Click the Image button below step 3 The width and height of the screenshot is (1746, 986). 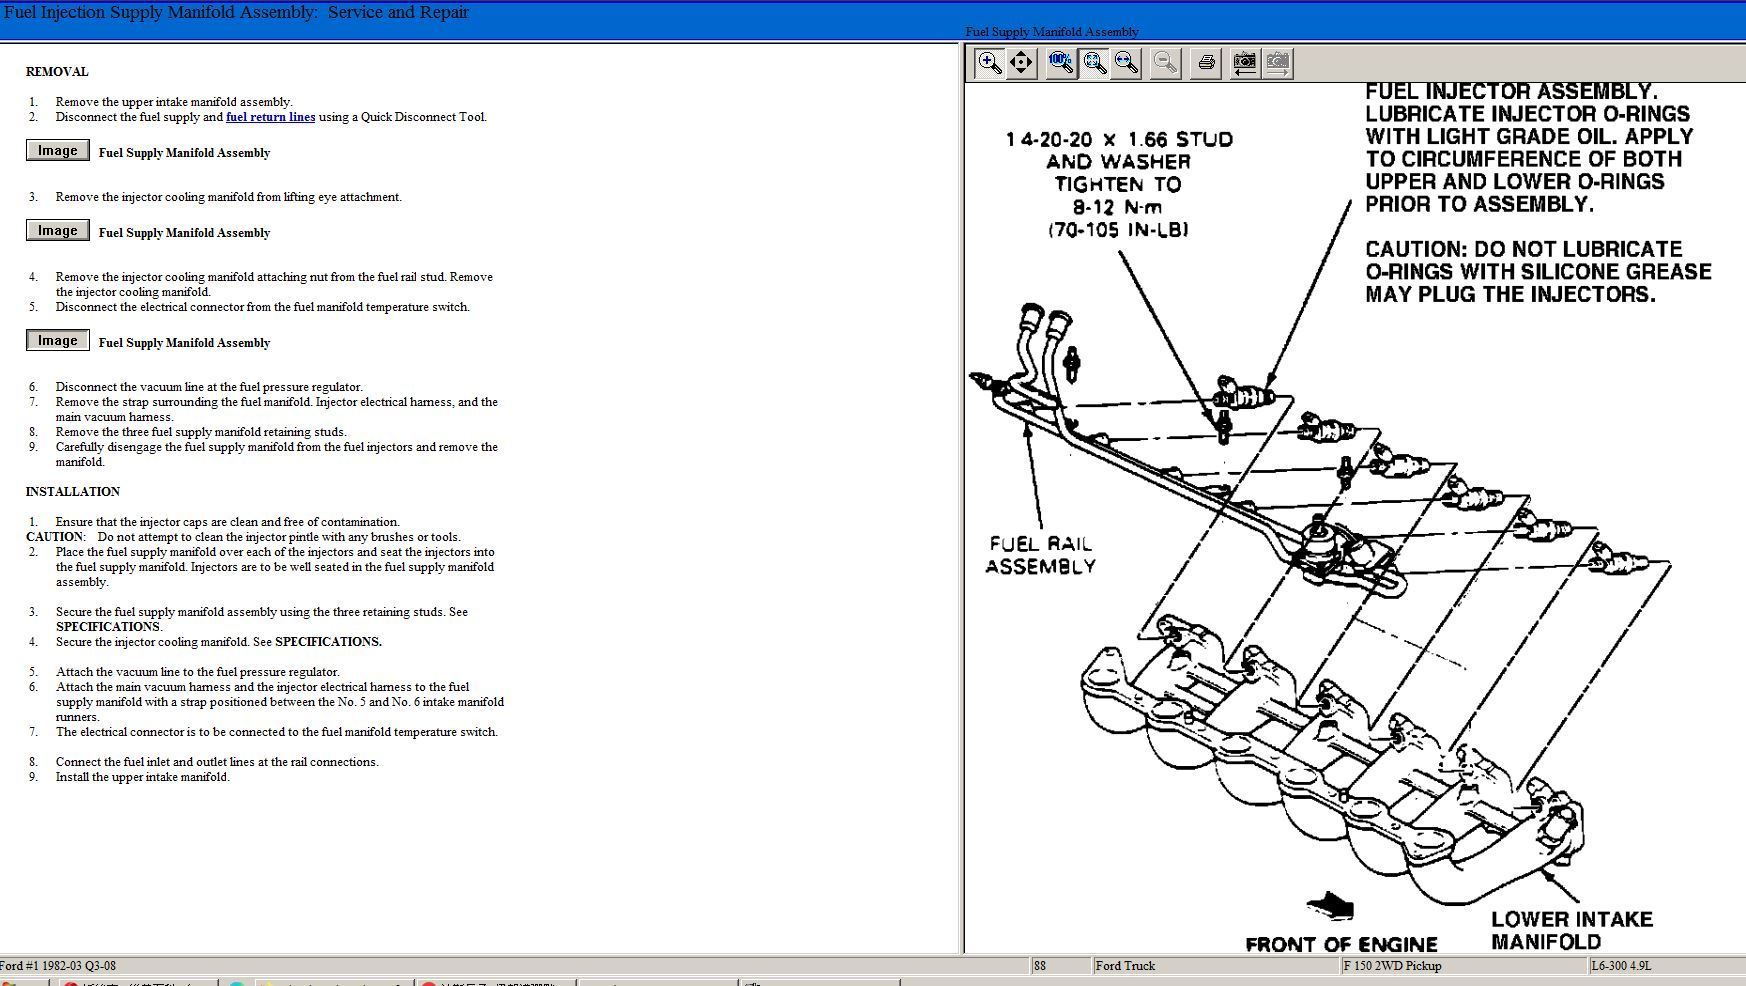[x=57, y=231]
